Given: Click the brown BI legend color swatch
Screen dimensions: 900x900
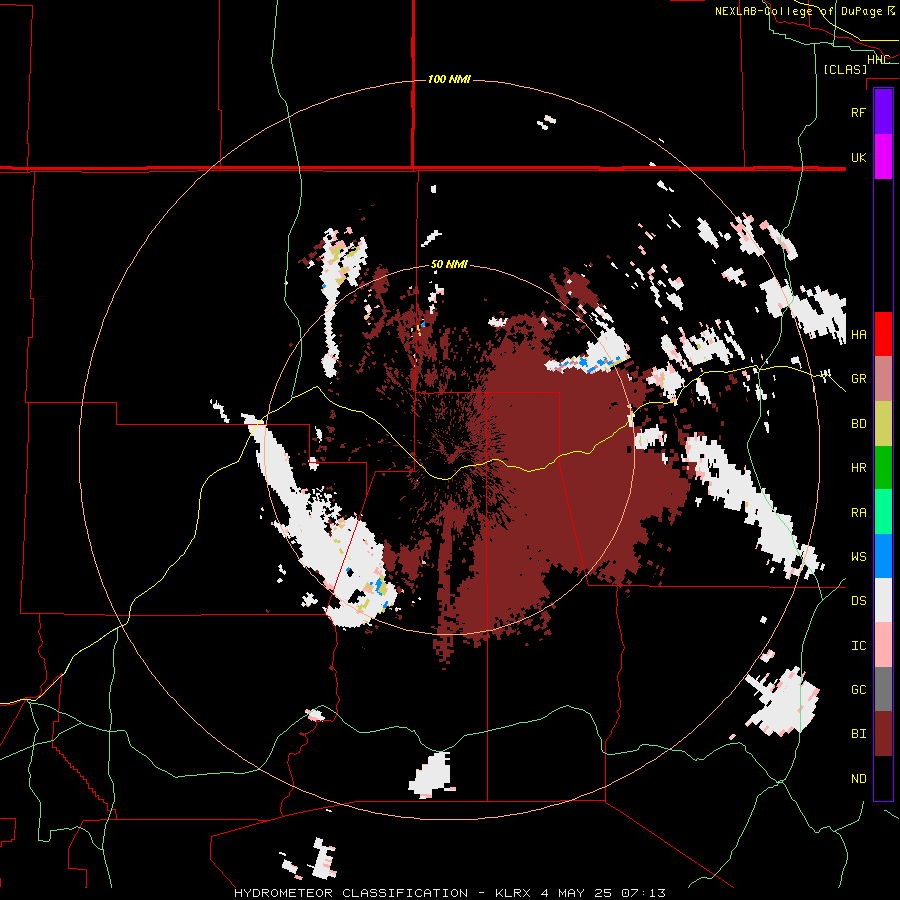Looking at the screenshot, I should click(x=883, y=734).
